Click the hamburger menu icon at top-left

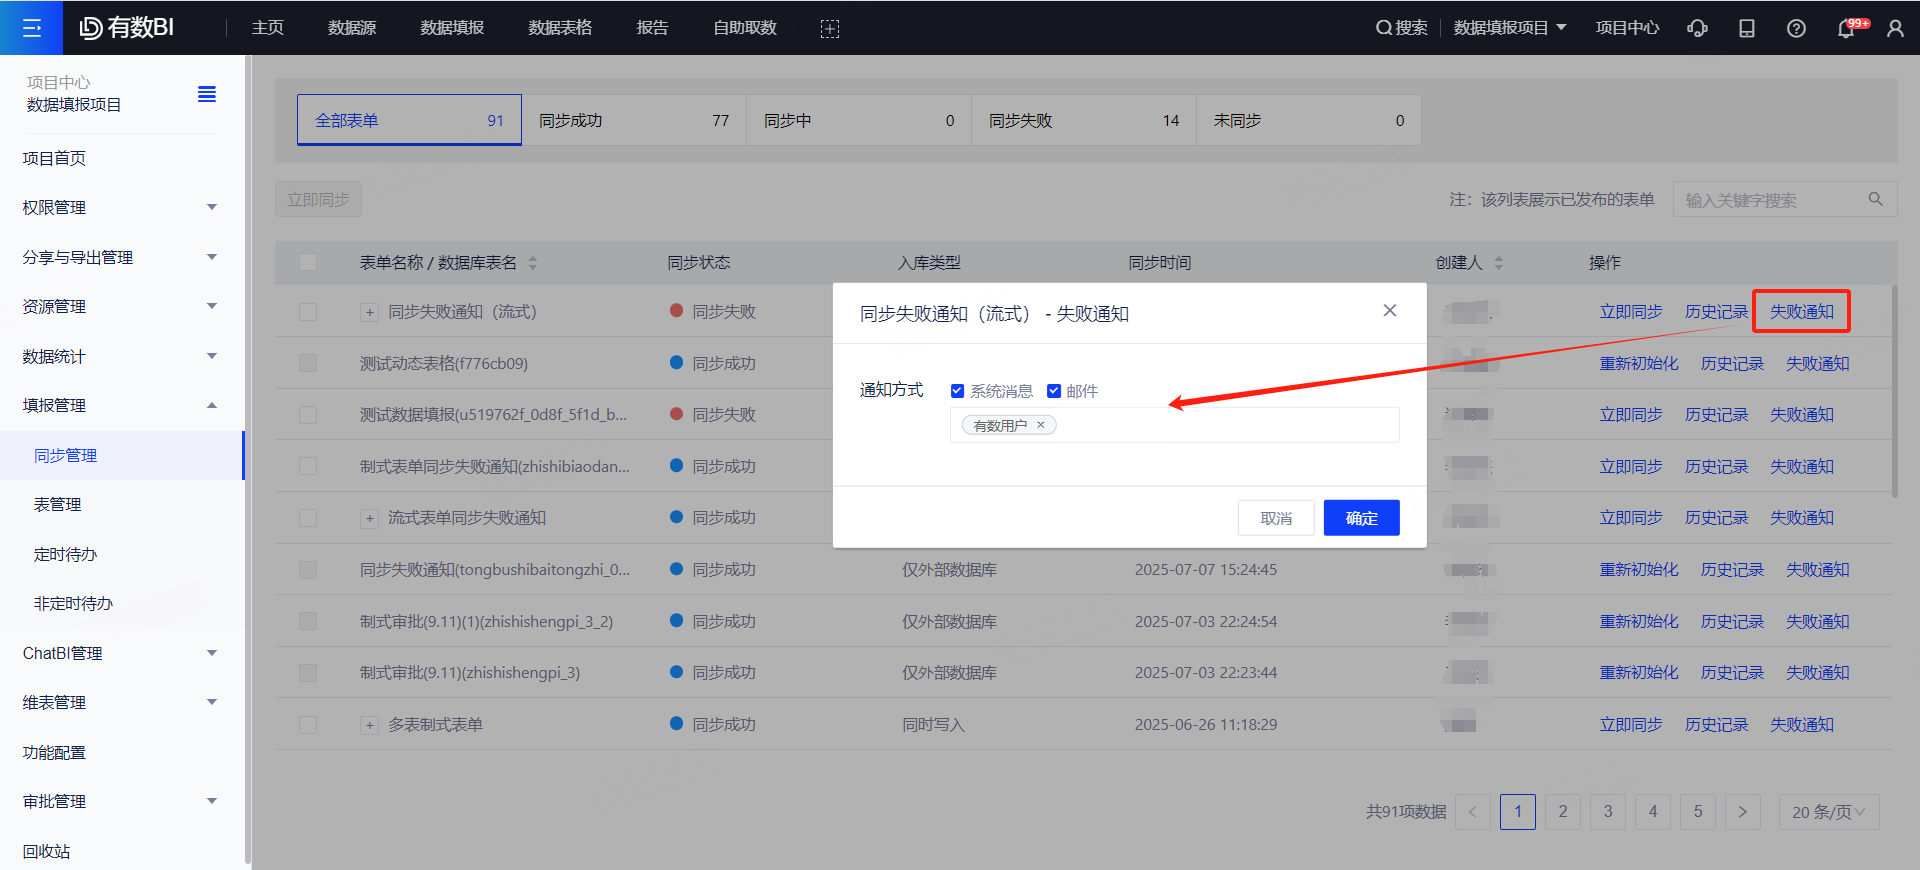31,28
